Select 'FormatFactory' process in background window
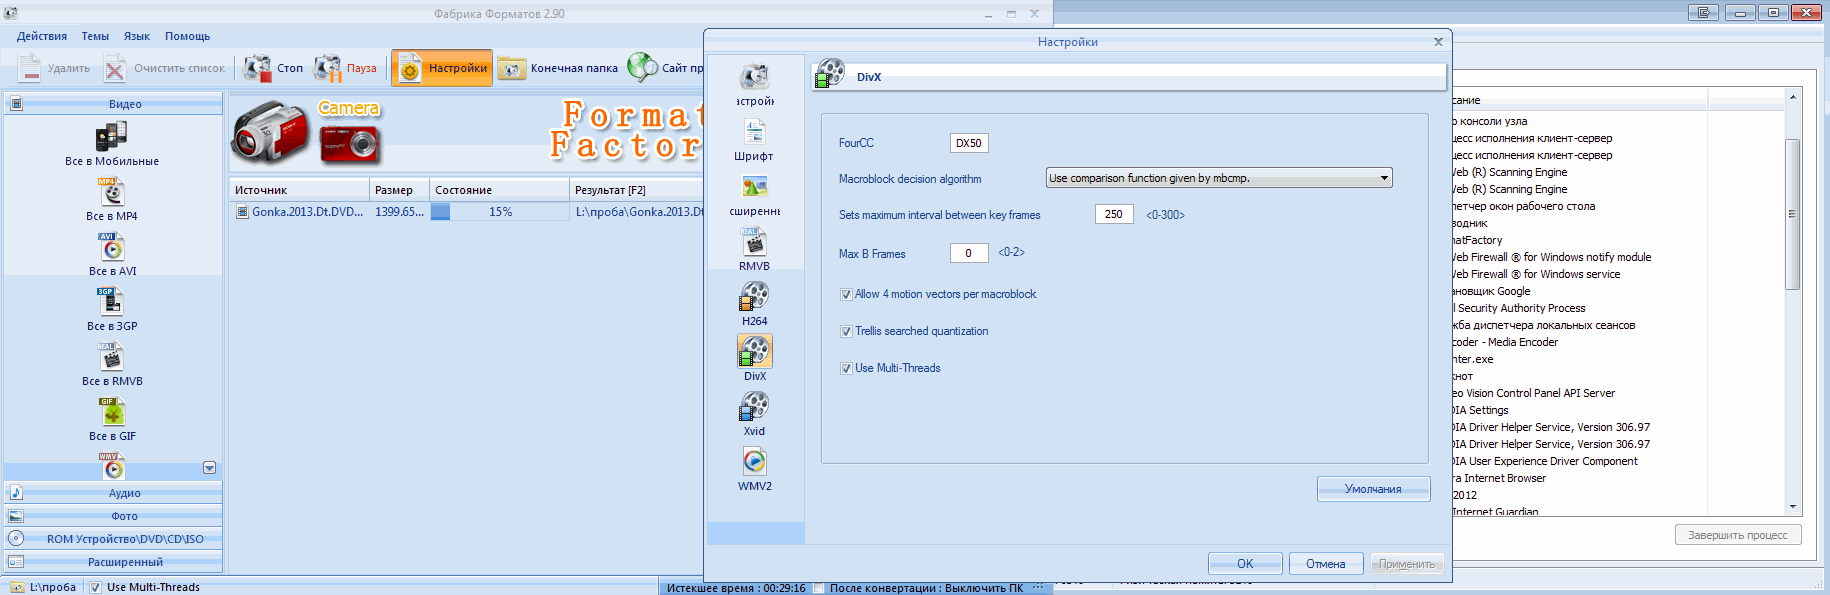Image resolution: width=1830 pixels, height=595 pixels. click(1477, 240)
